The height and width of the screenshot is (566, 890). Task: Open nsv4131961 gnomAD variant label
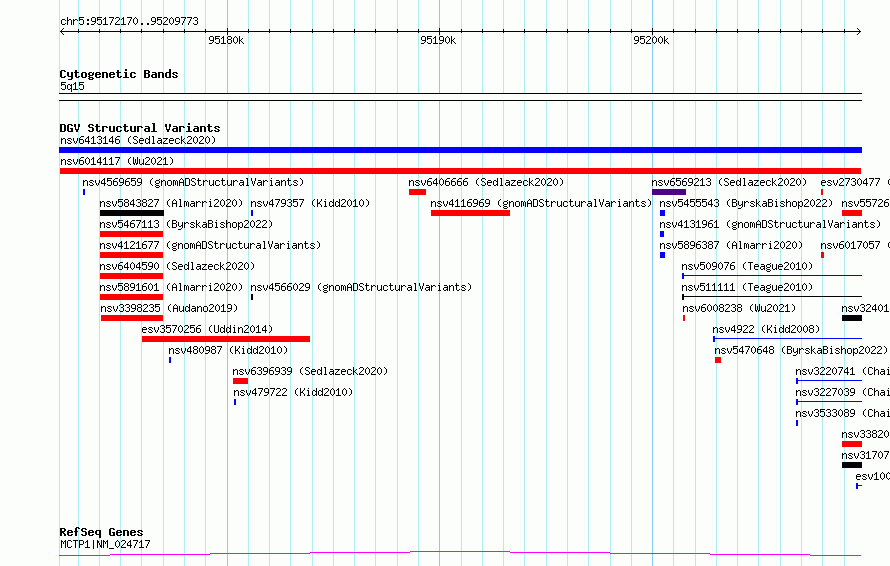tap(770, 224)
